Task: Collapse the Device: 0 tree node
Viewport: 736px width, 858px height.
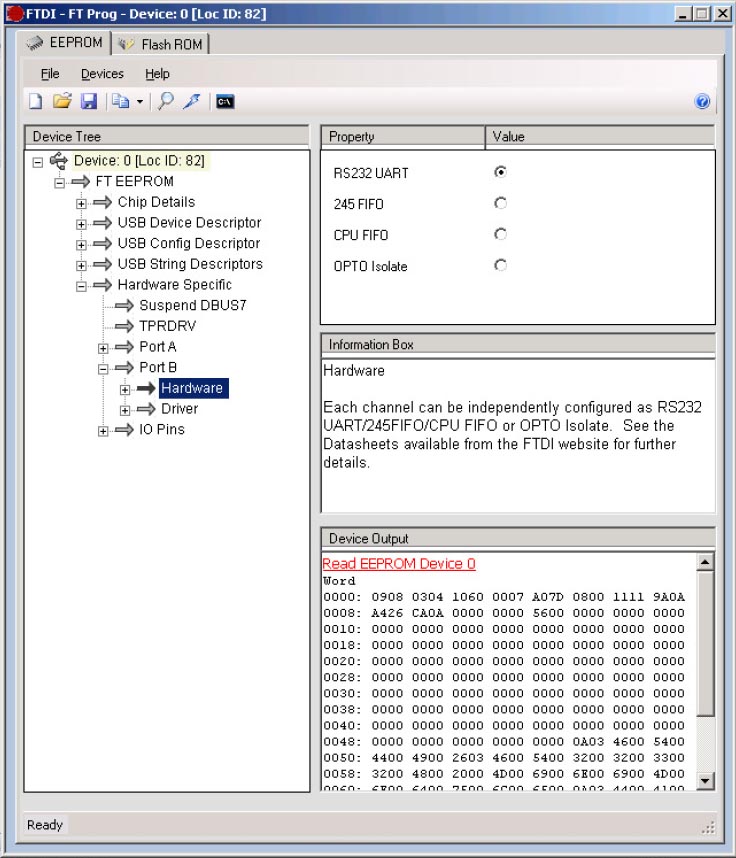Action: 38,162
